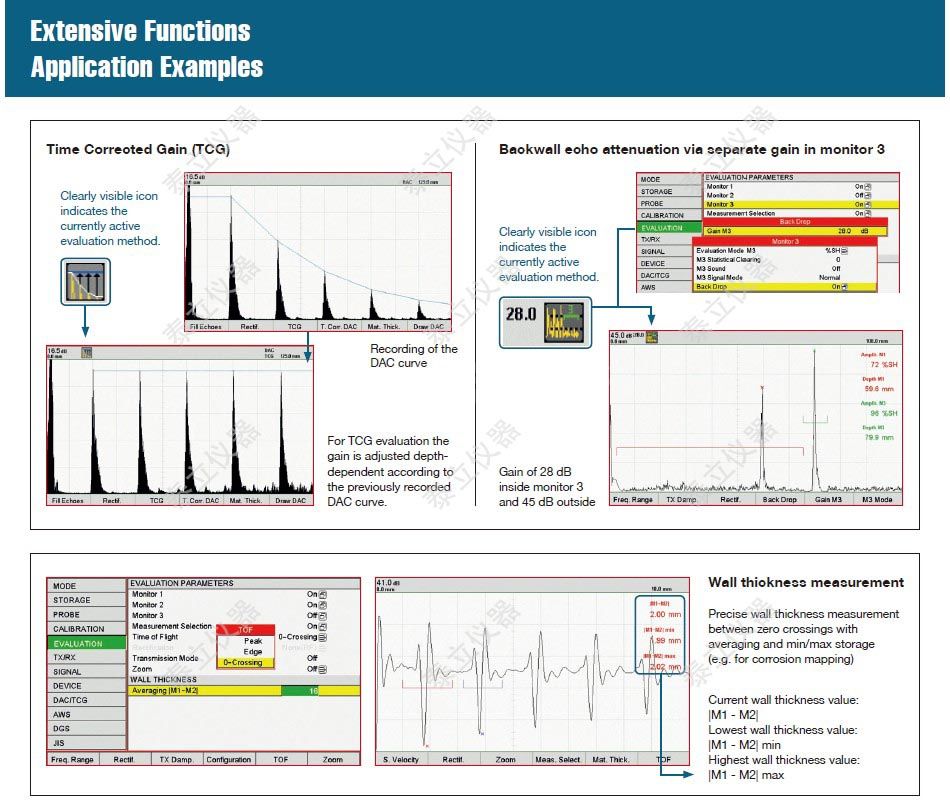Choose Peak in the TOF popup list
The height and width of the screenshot is (807, 950).
(x=253, y=641)
